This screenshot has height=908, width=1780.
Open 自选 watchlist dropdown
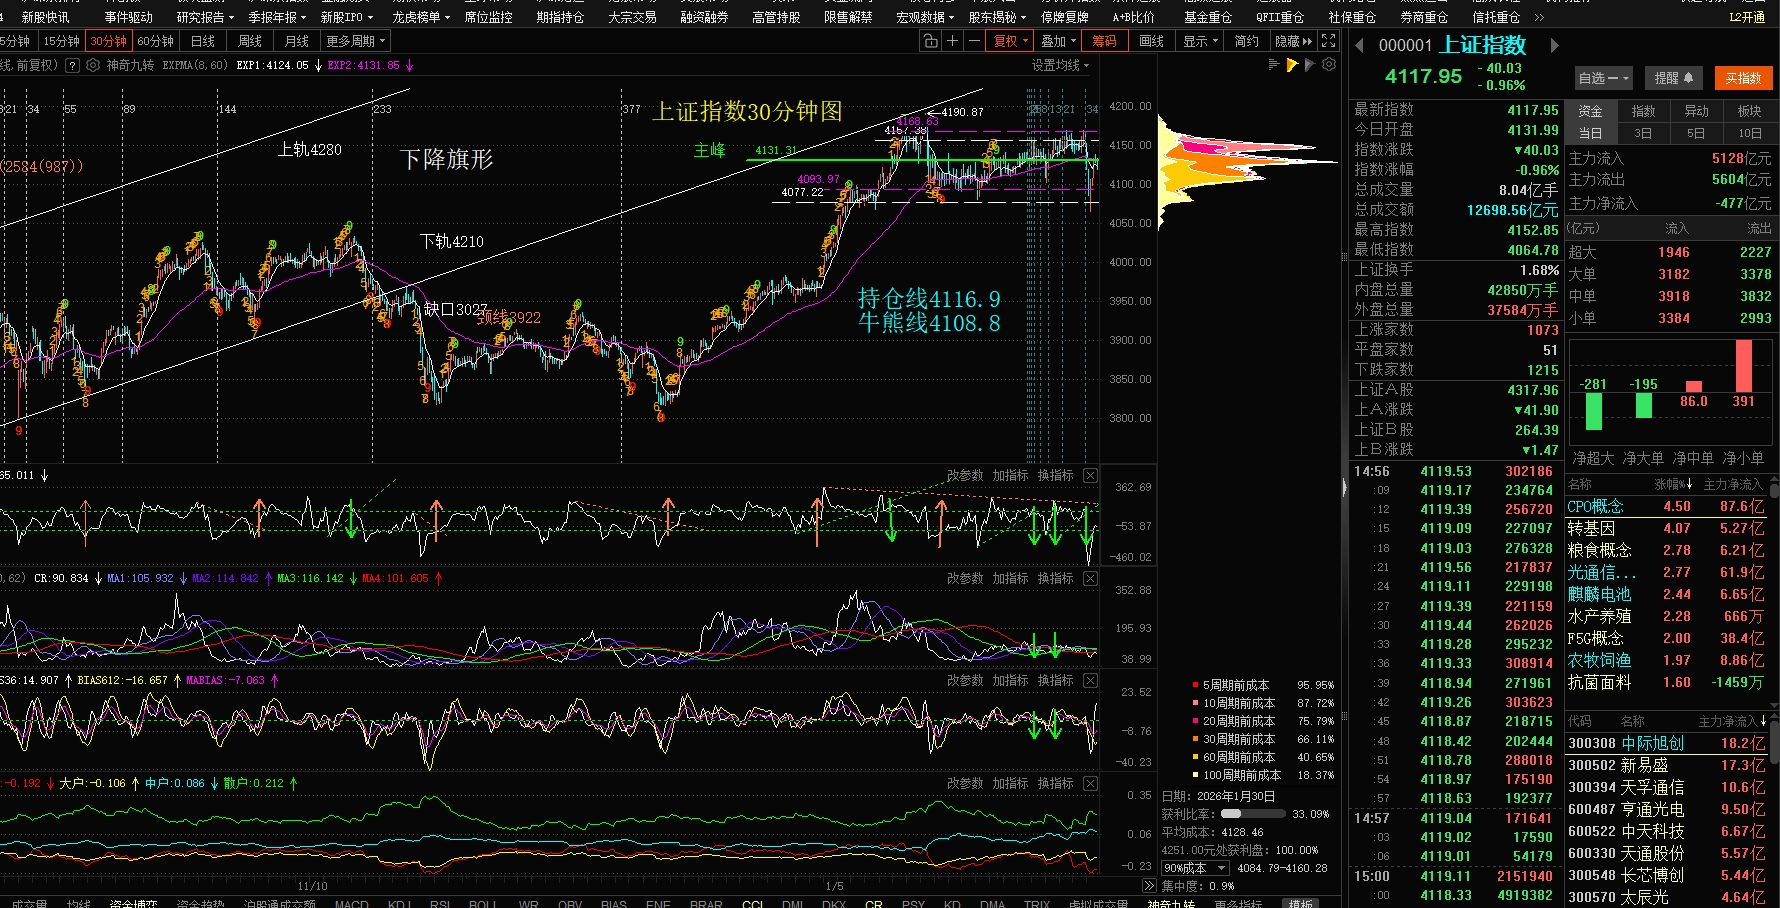[x=1603, y=78]
